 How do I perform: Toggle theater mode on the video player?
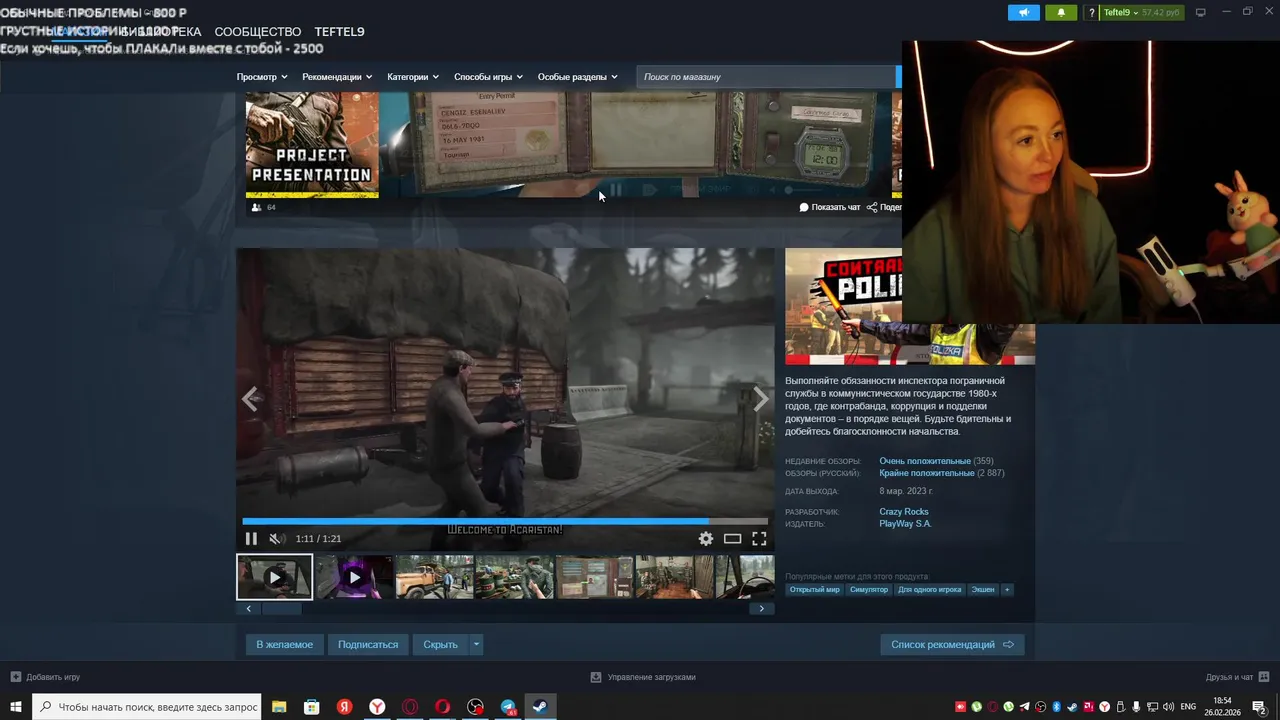point(733,538)
